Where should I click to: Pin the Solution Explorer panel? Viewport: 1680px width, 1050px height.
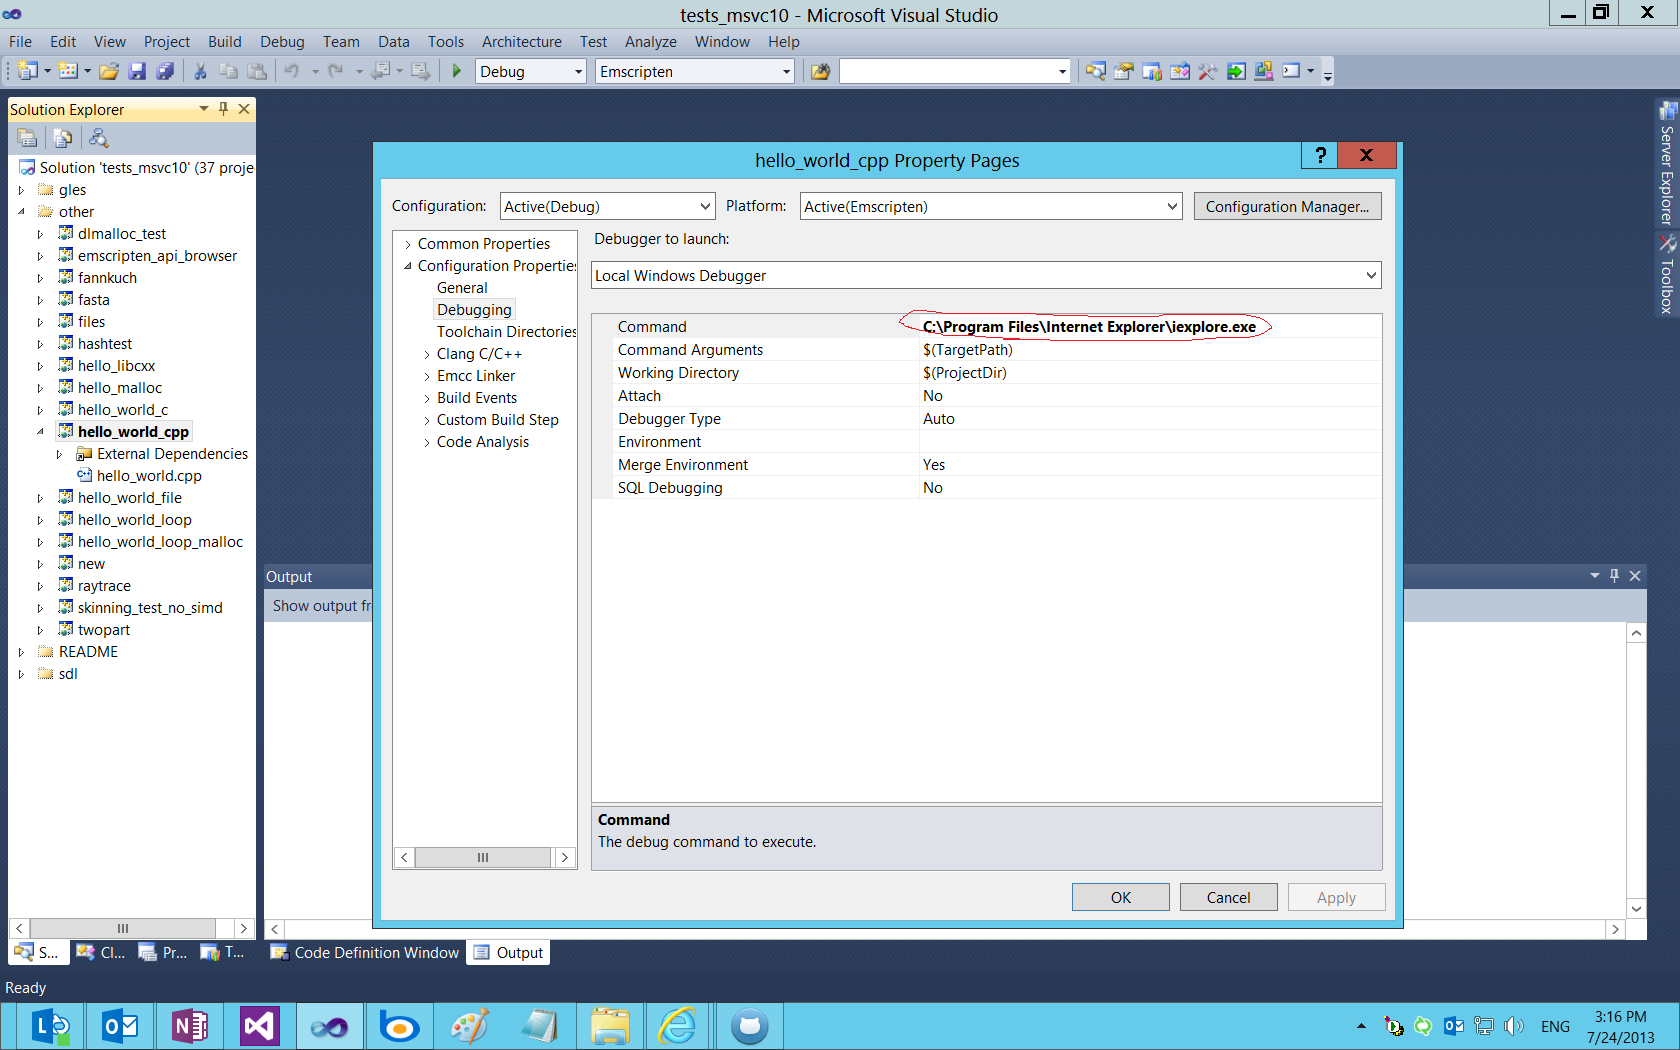click(223, 109)
